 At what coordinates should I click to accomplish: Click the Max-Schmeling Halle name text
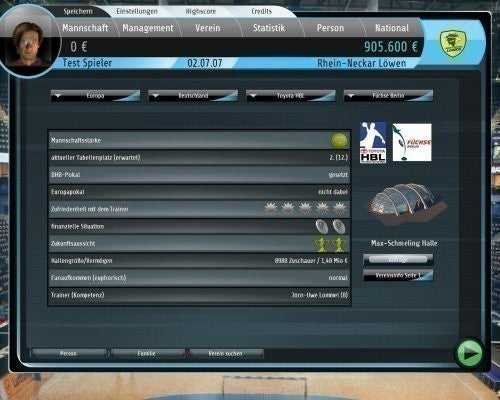coord(404,243)
